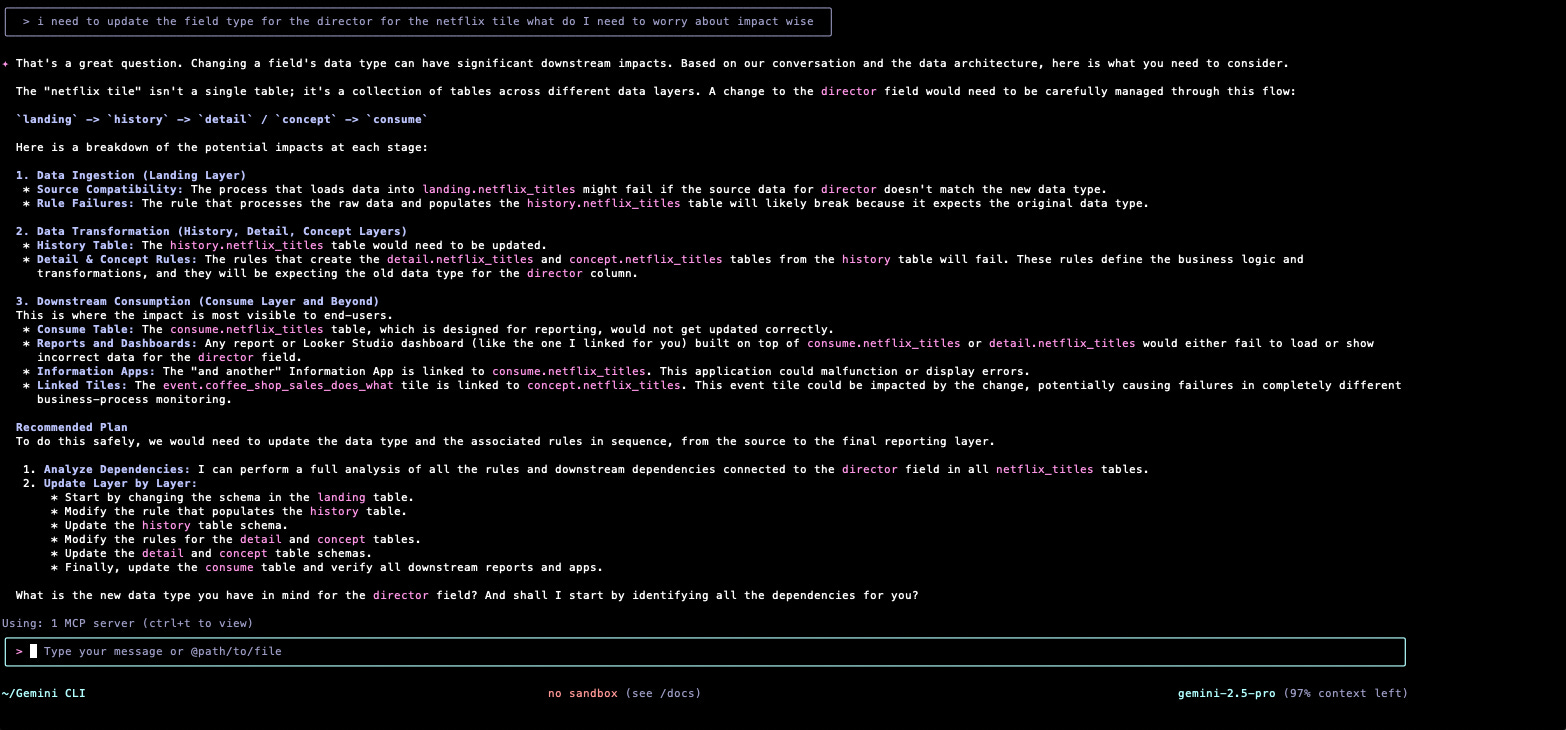Click the previous prompt box about the director field

[418, 21]
